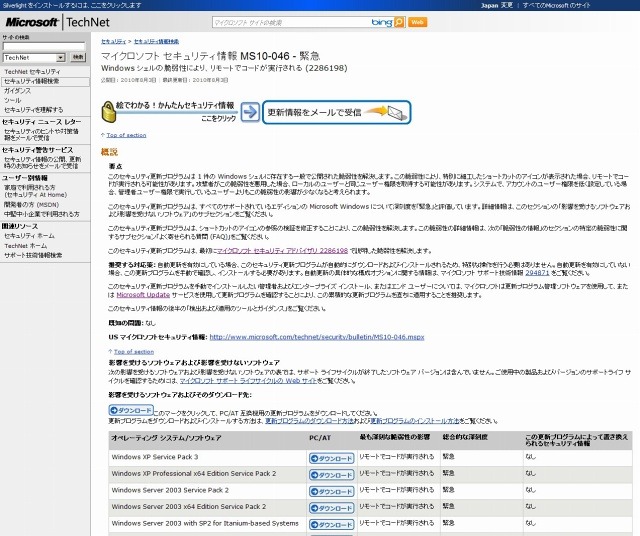The image size is (640, 536).
Task: Download update for Windows XP Service Pack 3
Action: coord(331,458)
